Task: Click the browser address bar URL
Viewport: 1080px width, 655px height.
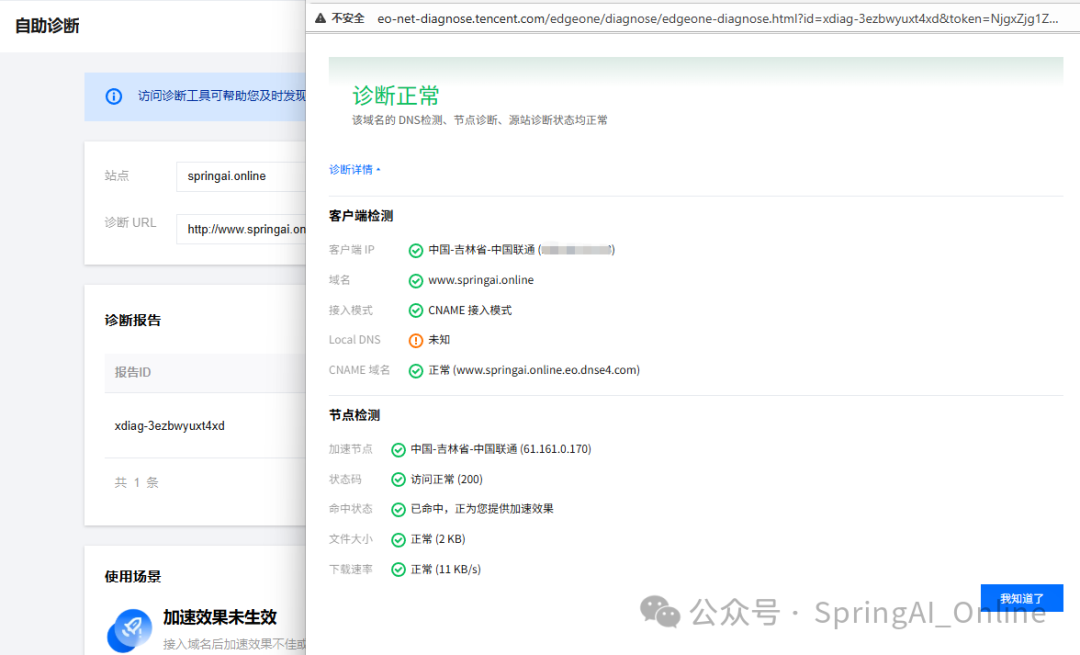Action: click(x=717, y=19)
